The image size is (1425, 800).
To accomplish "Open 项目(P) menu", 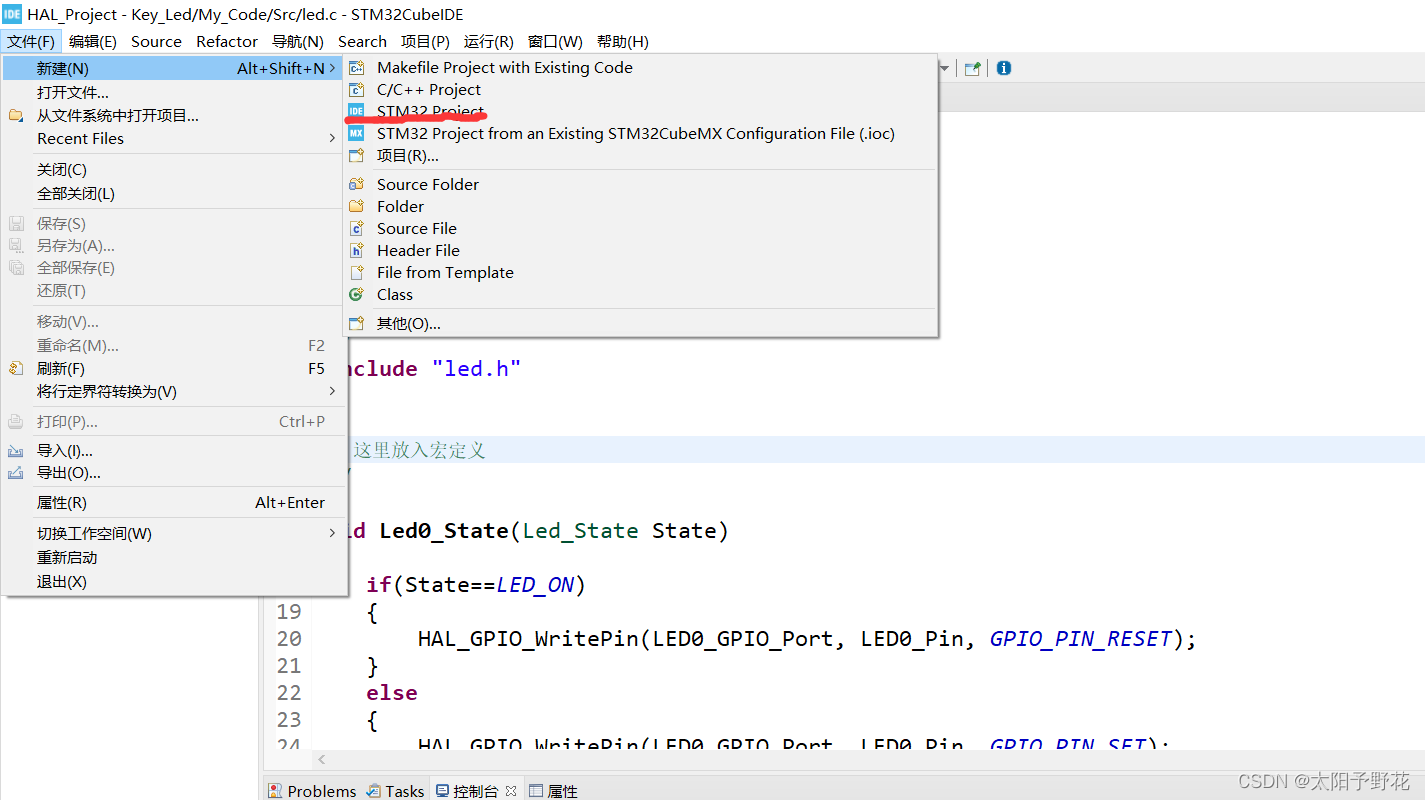I will [x=425, y=41].
